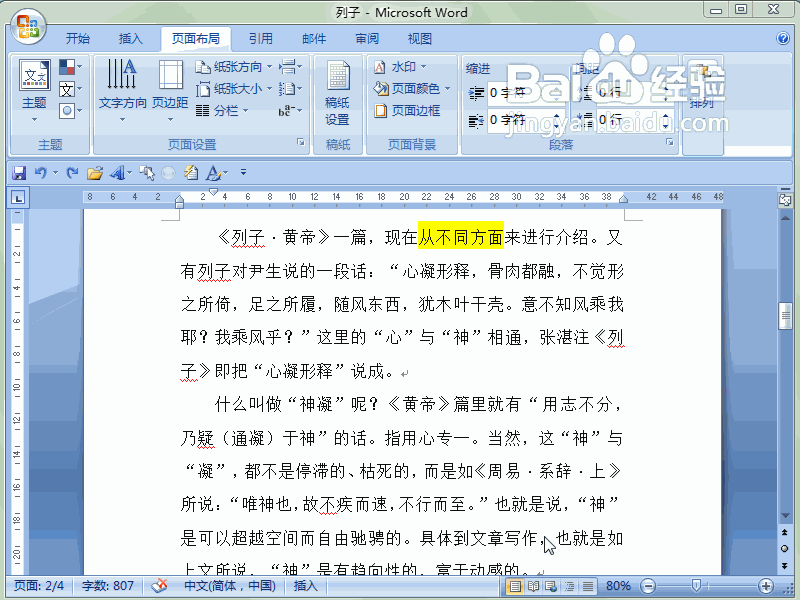Screen dimensions: 800x600
Task: Click proofing errors status icon
Action: [x=160, y=586]
